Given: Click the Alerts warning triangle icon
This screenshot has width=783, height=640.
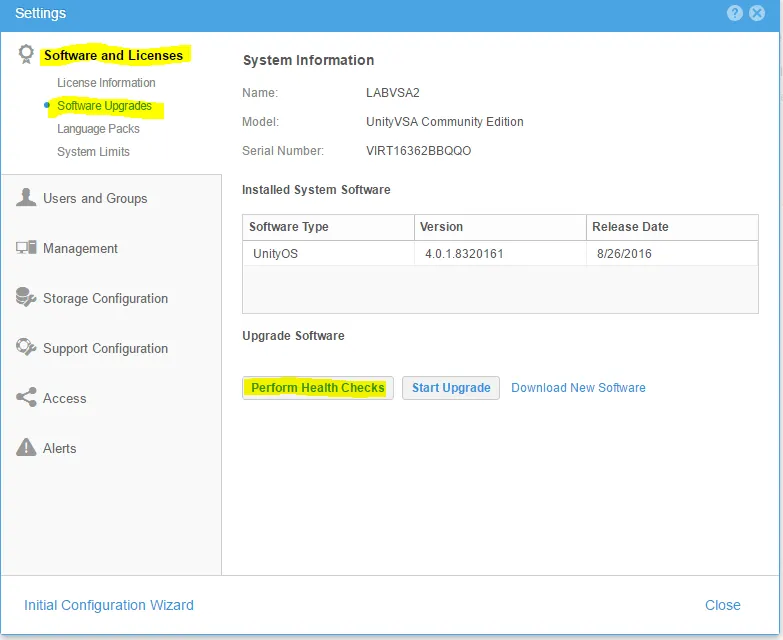Looking at the screenshot, I should click(26, 447).
